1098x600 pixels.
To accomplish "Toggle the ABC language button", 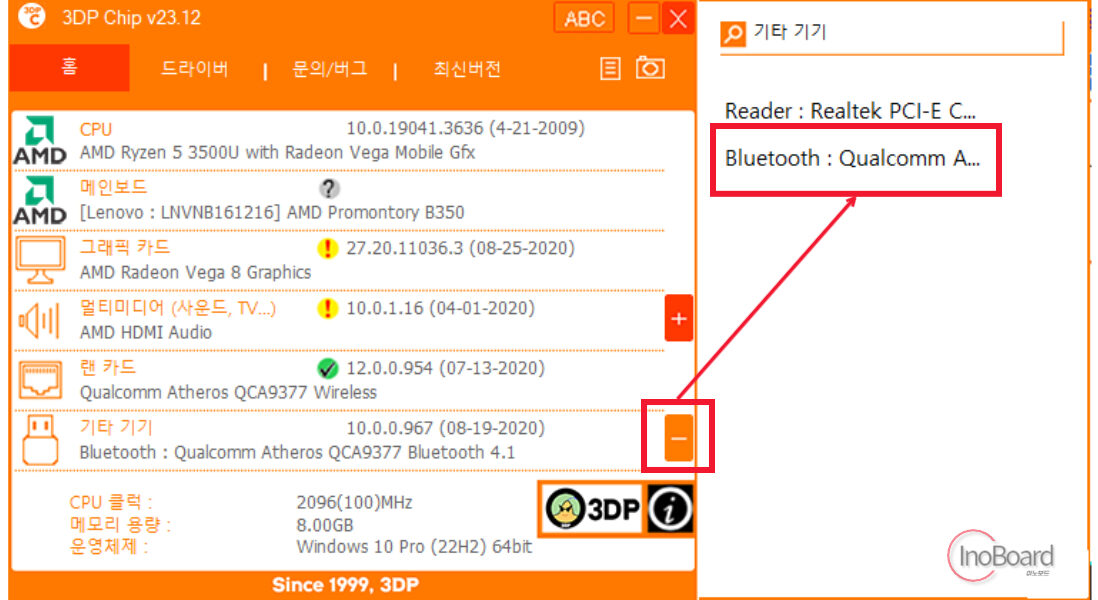I will (x=584, y=18).
